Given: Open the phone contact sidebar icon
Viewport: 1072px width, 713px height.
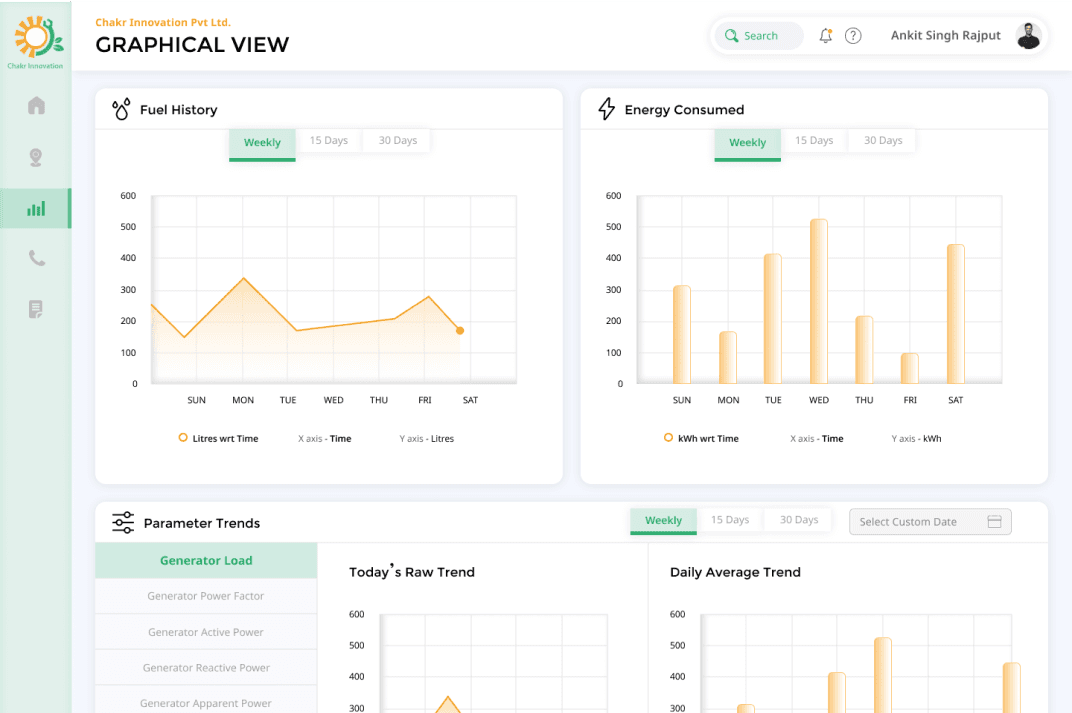Looking at the screenshot, I should (x=36, y=258).
